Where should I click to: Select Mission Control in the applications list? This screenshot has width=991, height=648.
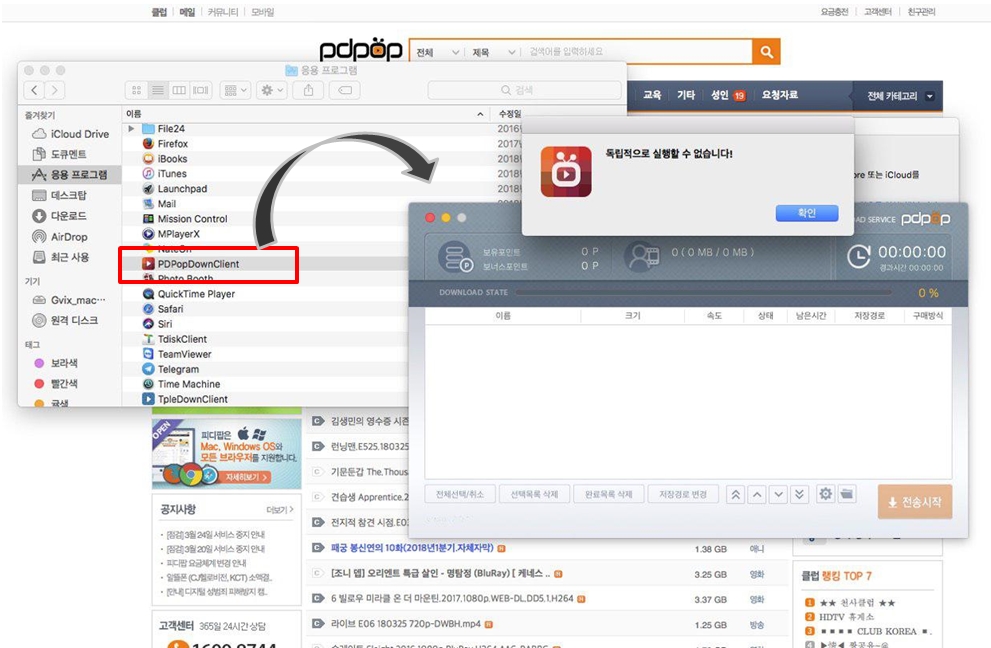pyautogui.click(x=185, y=219)
